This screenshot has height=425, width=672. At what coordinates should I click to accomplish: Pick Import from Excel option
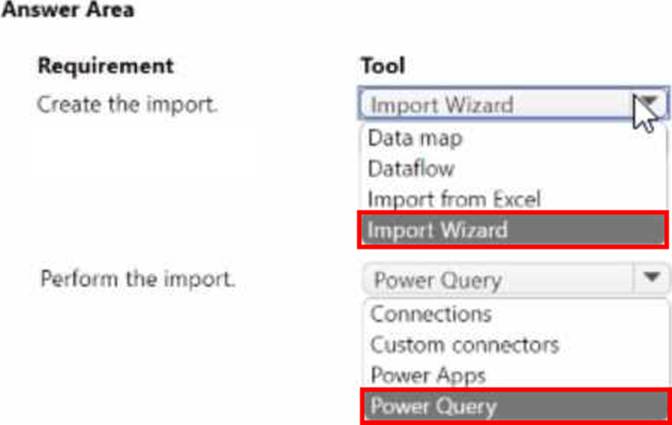pyautogui.click(x=453, y=199)
